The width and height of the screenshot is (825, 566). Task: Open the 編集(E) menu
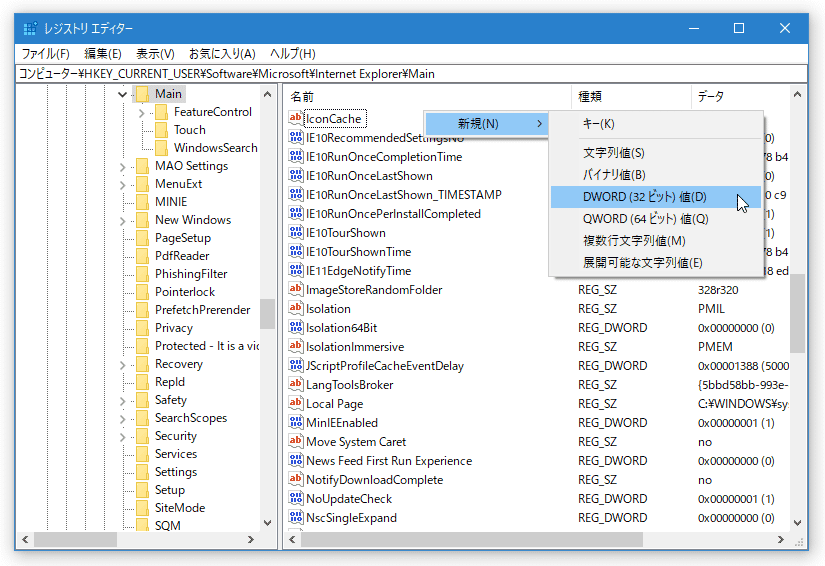click(x=103, y=54)
